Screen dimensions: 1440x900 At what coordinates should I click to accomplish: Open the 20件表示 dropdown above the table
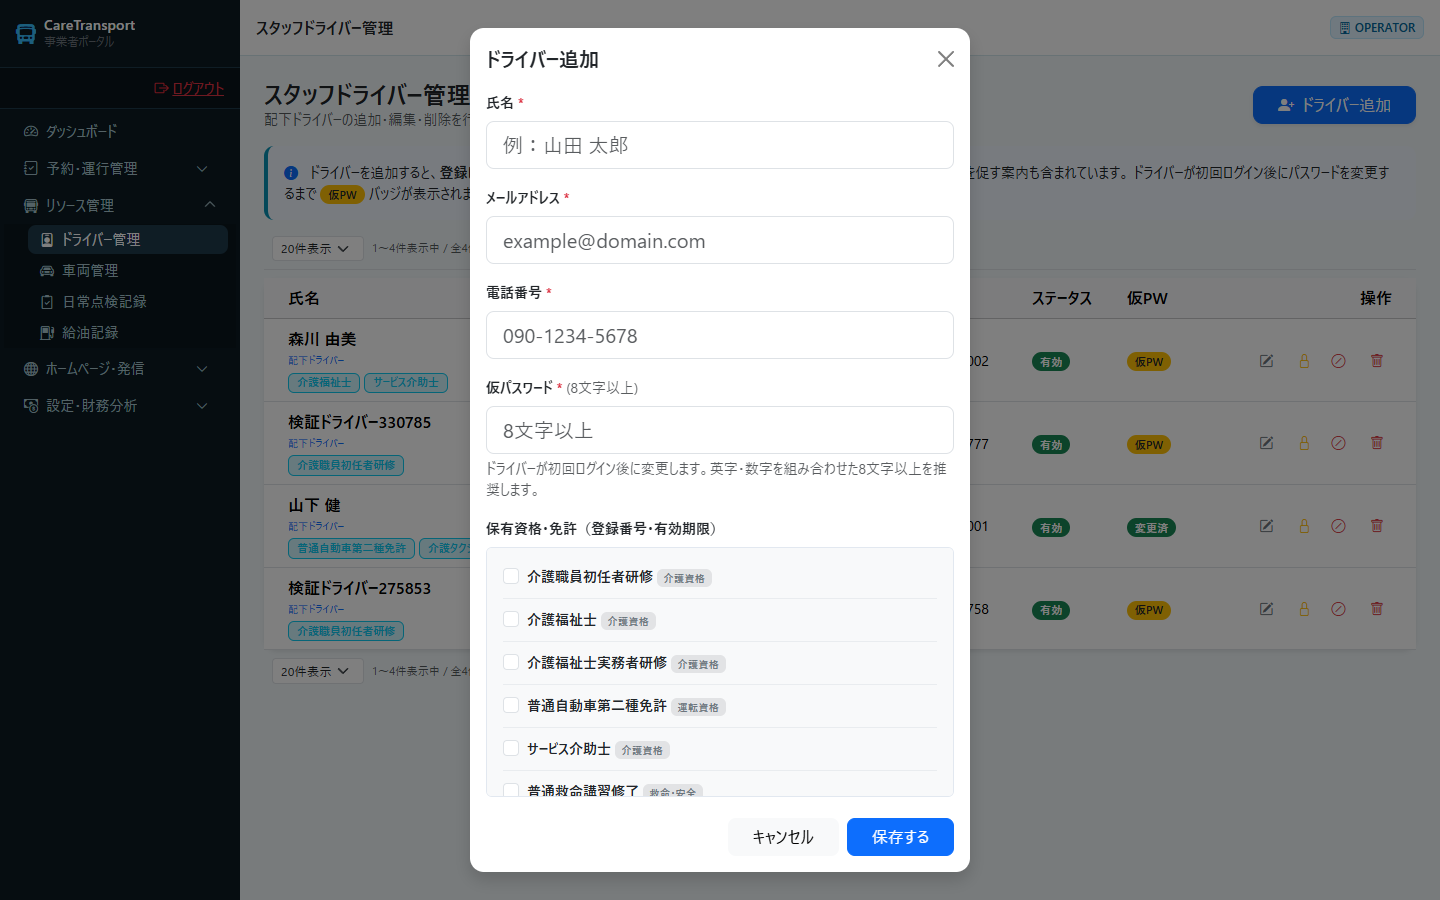pyautogui.click(x=315, y=248)
